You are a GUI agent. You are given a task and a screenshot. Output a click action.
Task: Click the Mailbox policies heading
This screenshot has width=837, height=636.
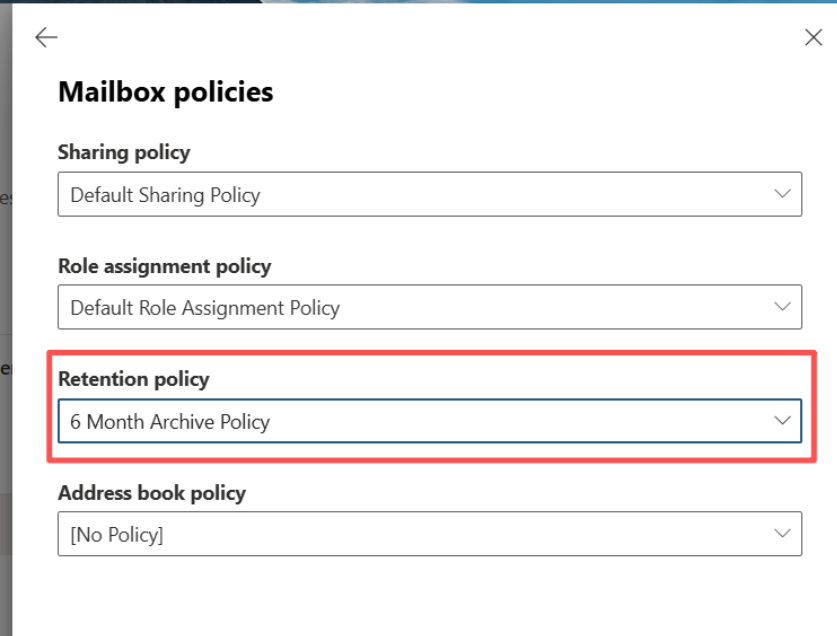click(x=165, y=92)
